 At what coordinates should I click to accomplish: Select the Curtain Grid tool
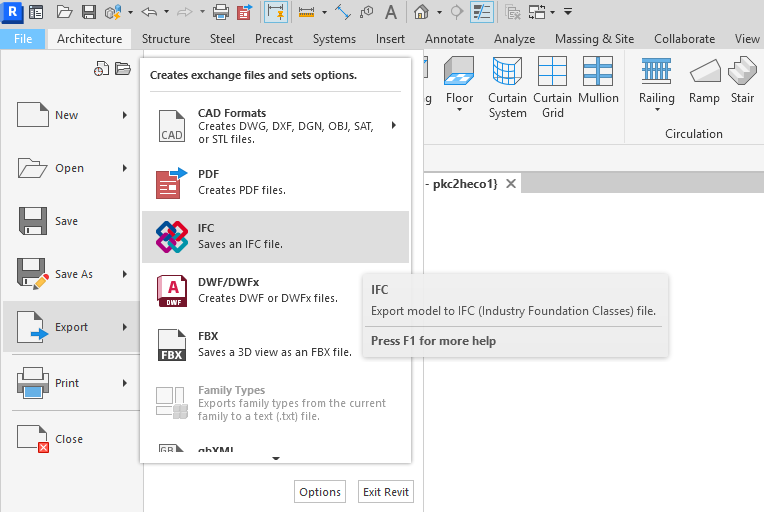[553, 87]
